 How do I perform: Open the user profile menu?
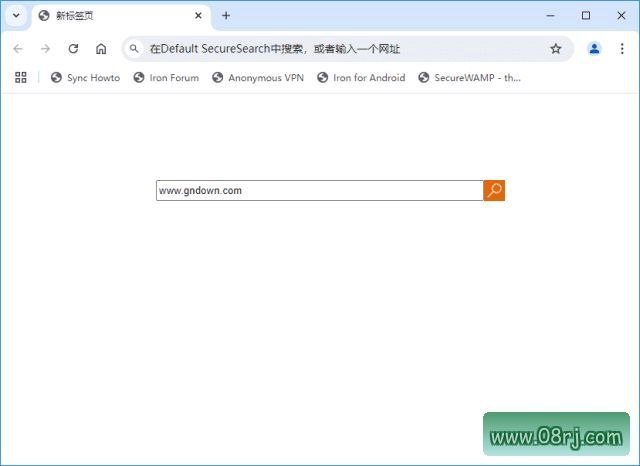click(x=594, y=49)
